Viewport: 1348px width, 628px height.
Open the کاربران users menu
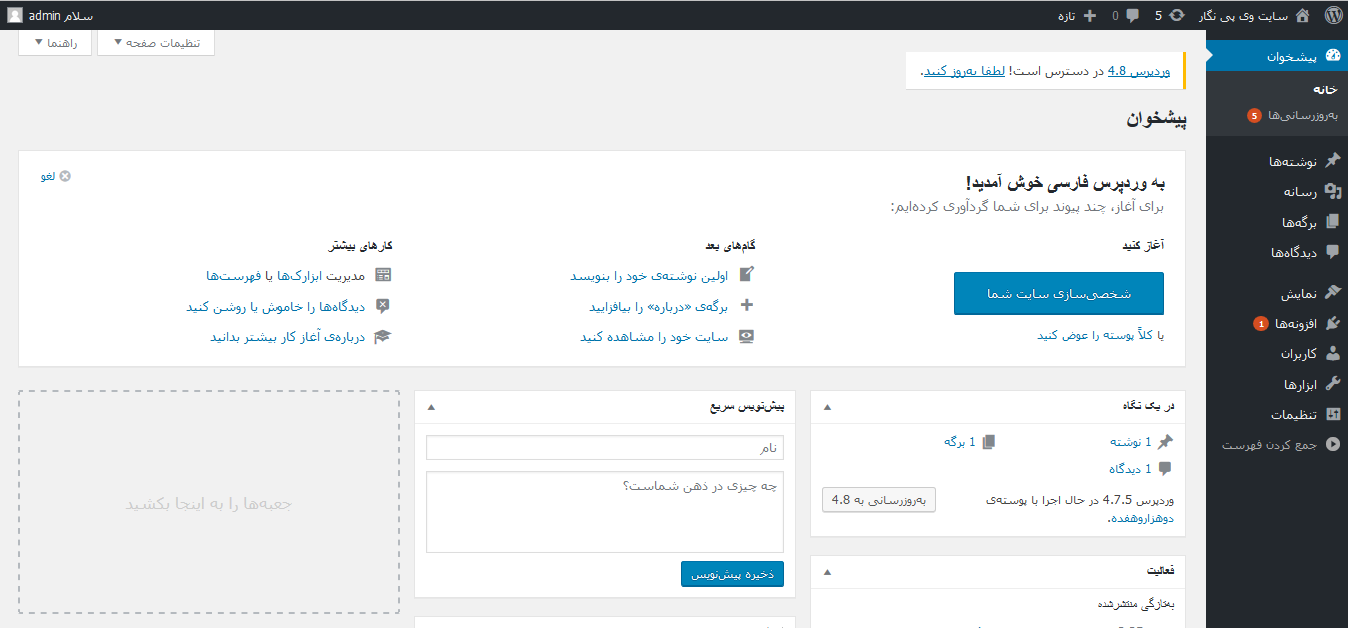pyautogui.click(x=1277, y=354)
